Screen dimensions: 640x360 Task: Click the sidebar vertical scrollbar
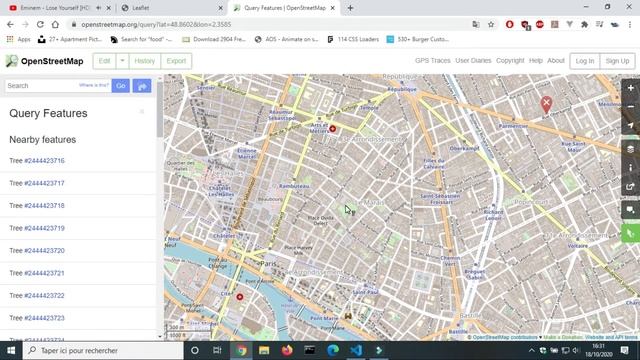coord(160,109)
